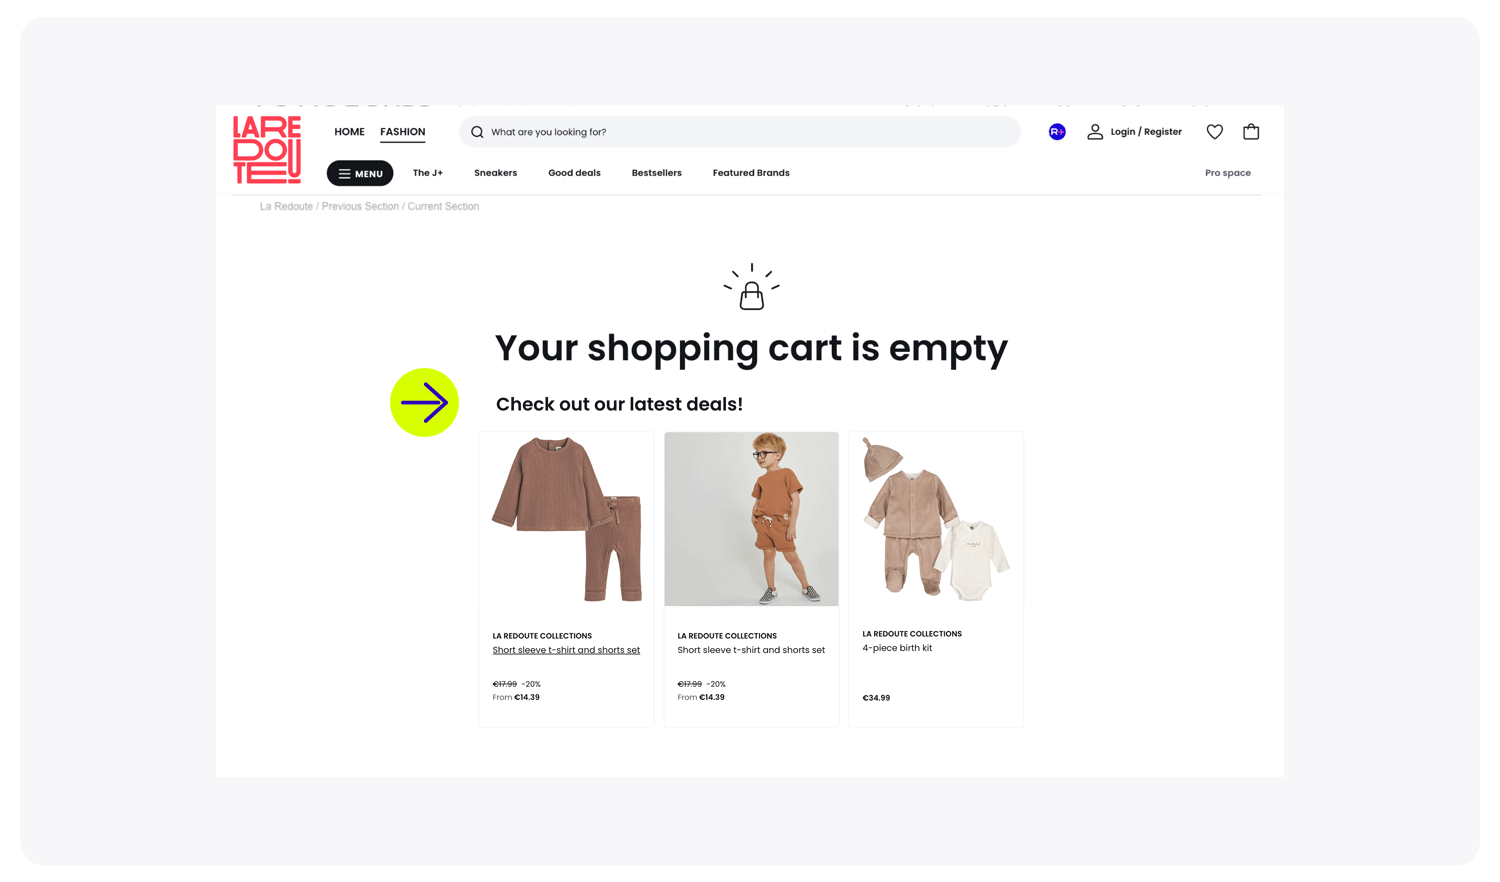
Task: Open the Bestsellers link
Action: pyautogui.click(x=656, y=173)
